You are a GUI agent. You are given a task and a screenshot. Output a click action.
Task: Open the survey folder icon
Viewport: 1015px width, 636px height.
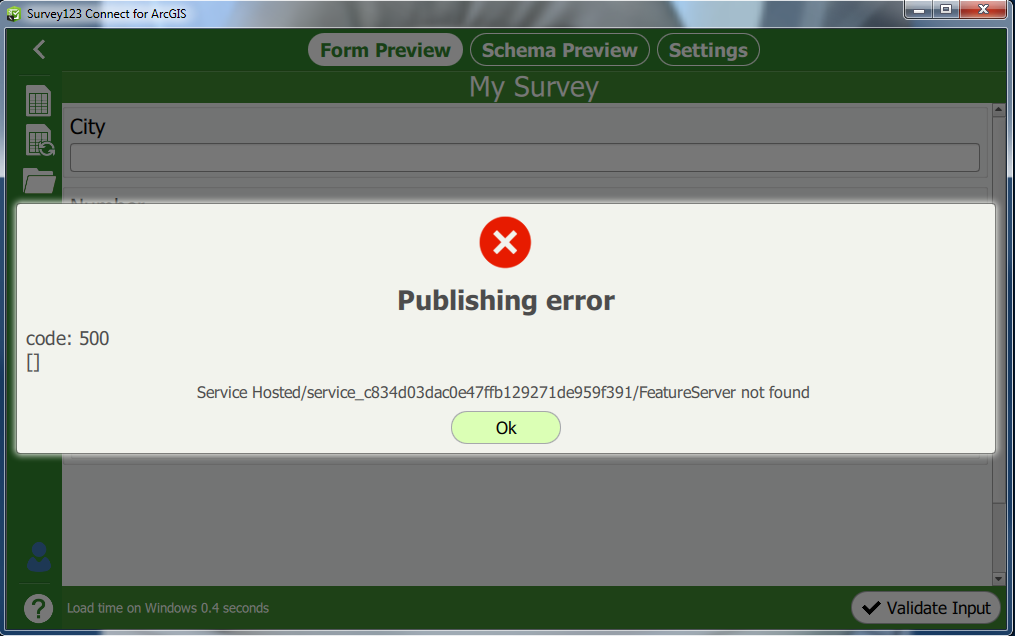pyautogui.click(x=39, y=181)
